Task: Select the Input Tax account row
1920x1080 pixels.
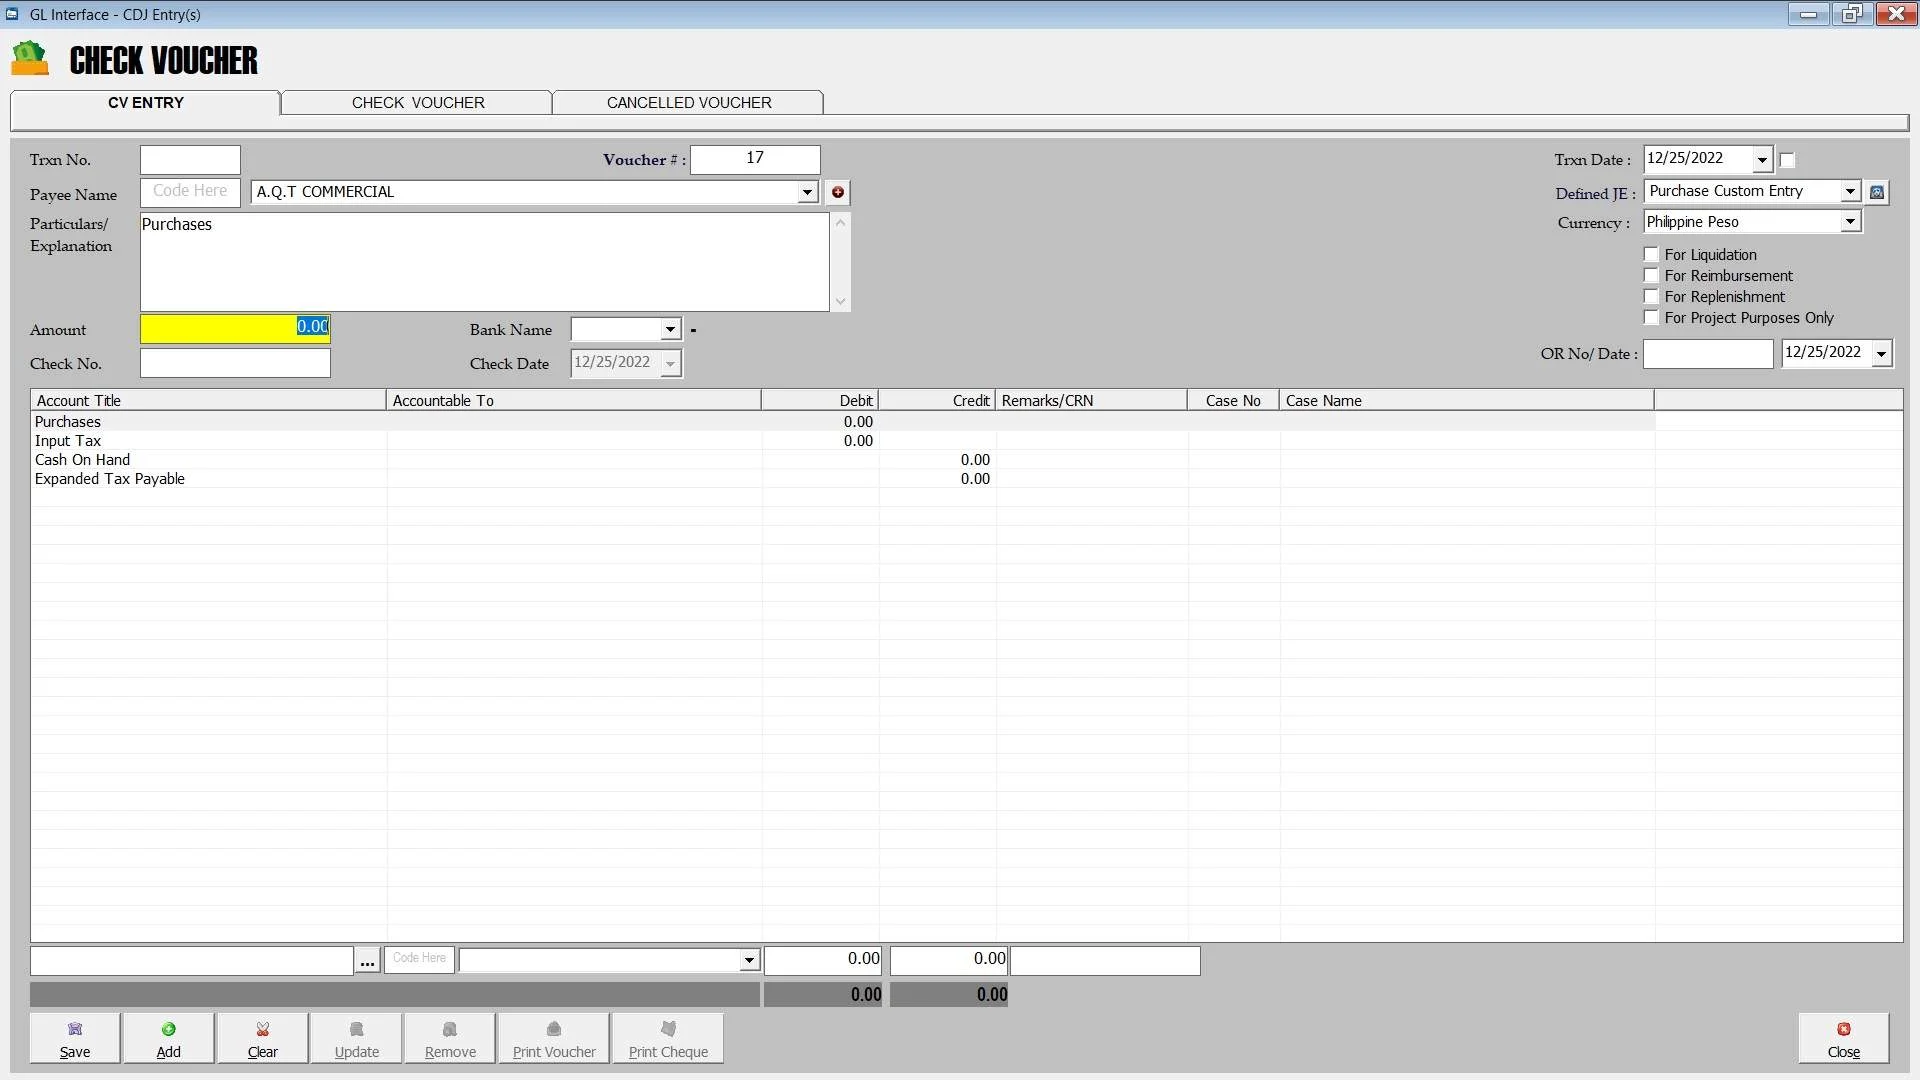Action: [842, 441]
